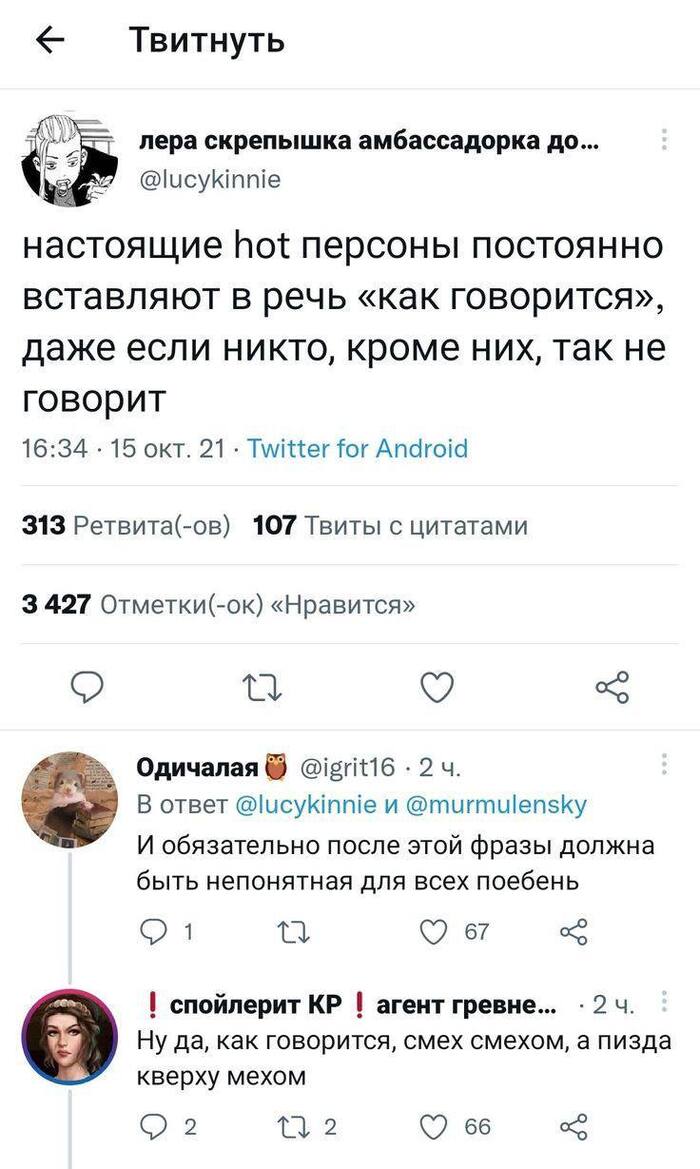700x1169 pixels.
Task: Like the main tweet with heart
Action: click(437, 686)
